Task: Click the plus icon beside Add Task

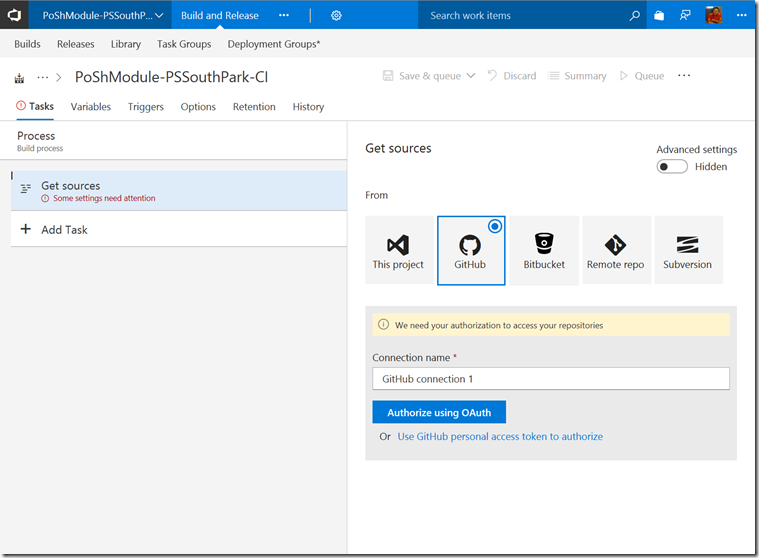Action: coord(26,229)
